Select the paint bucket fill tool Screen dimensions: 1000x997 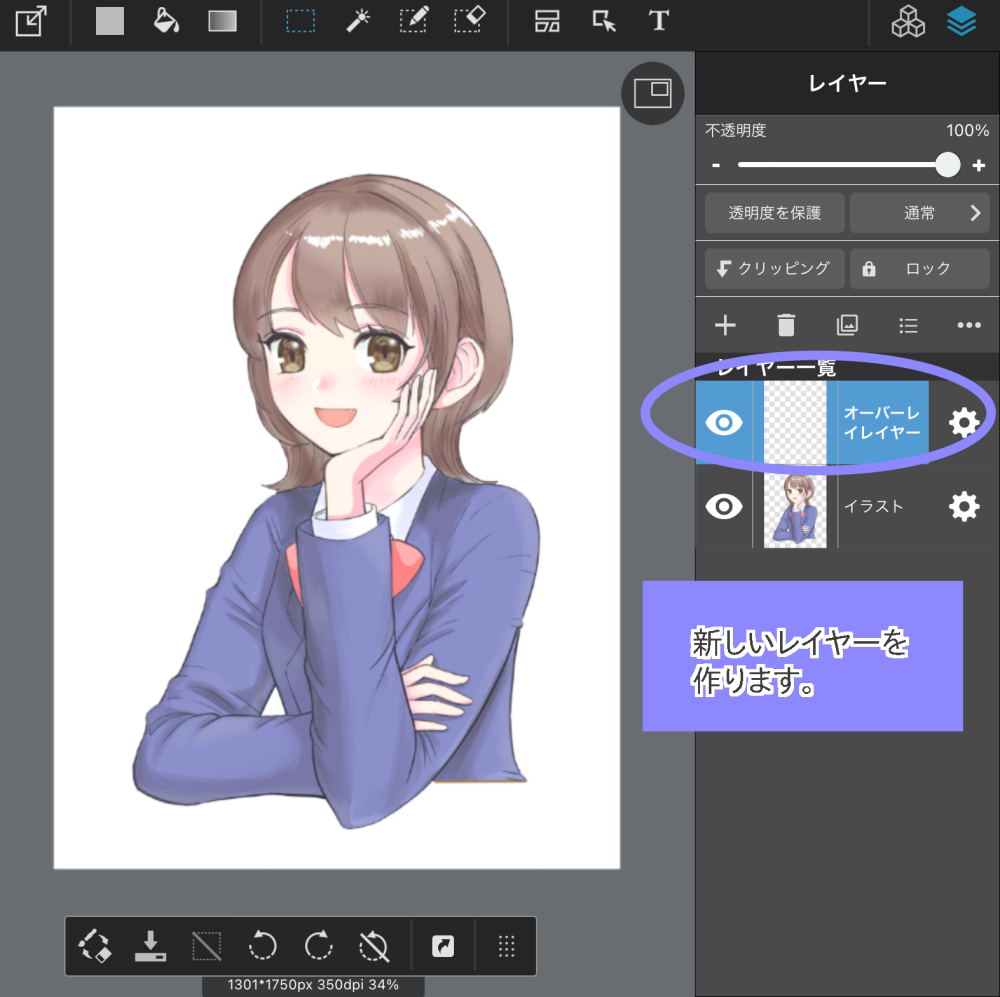(x=166, y=22)
